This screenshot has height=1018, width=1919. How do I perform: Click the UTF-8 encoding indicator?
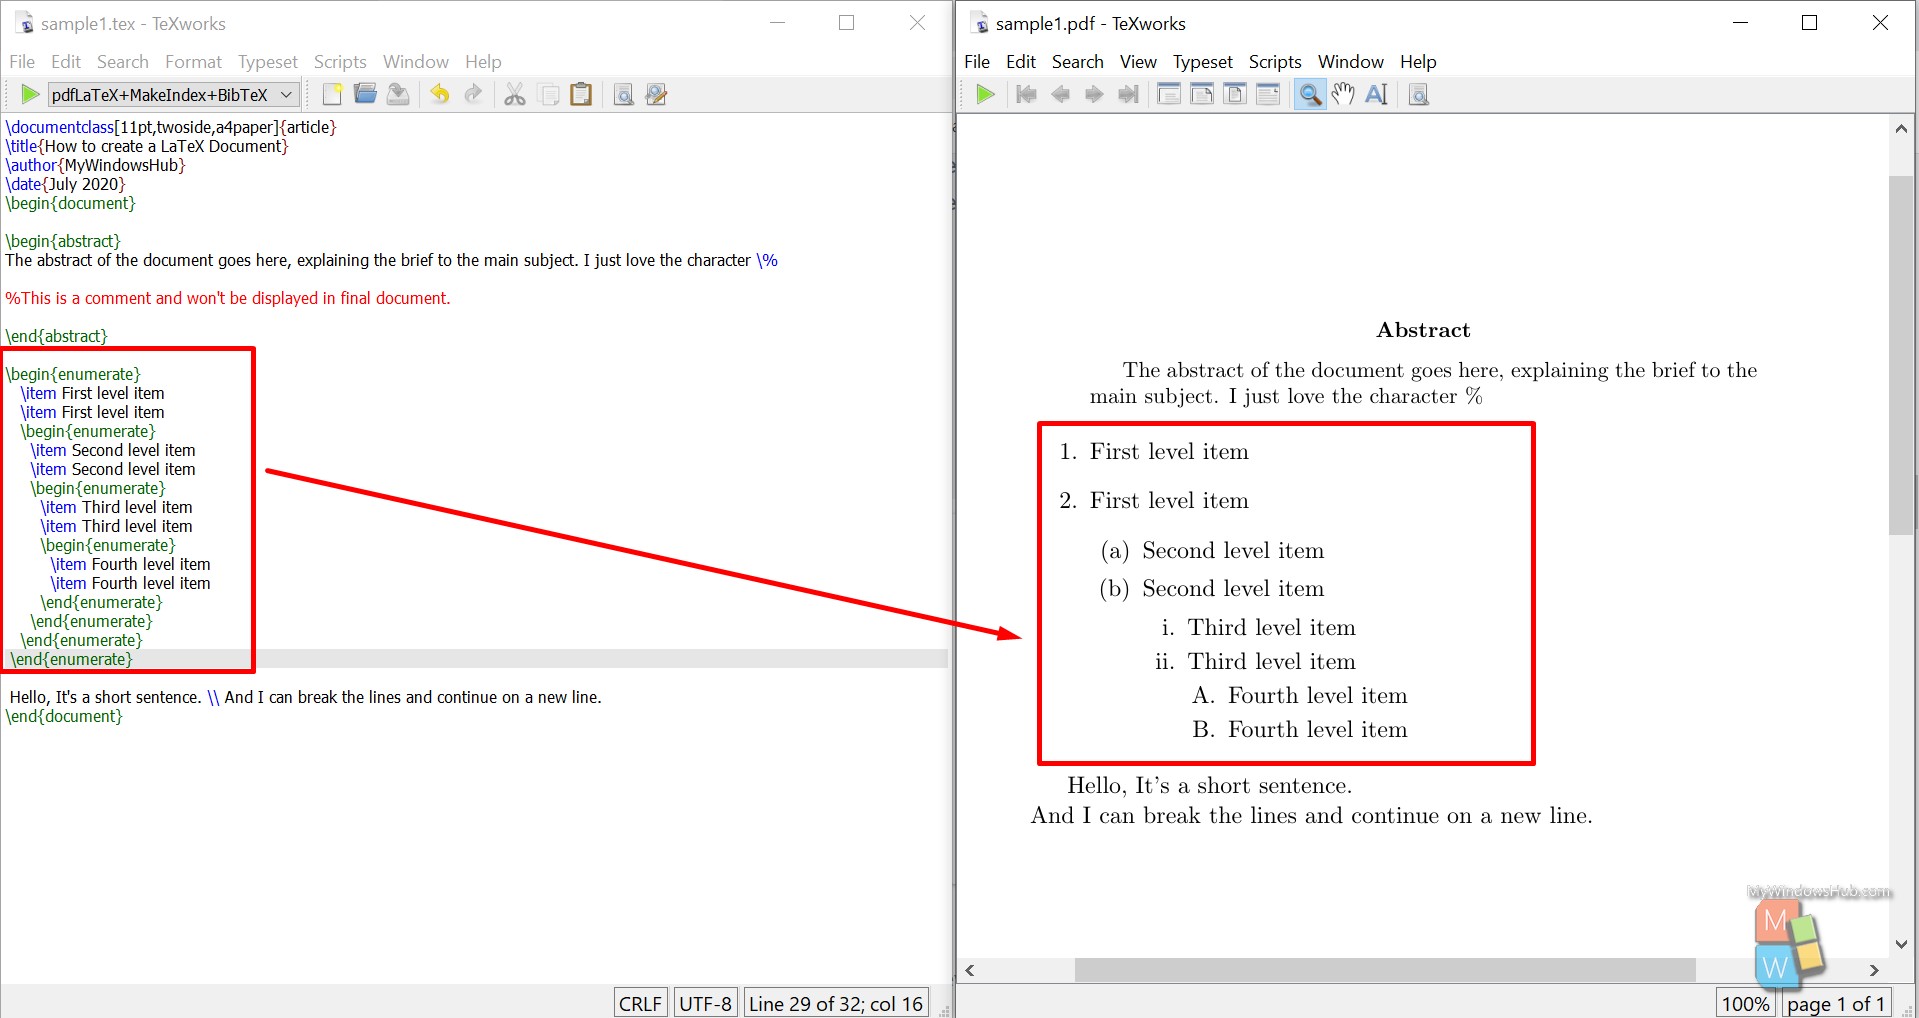[x=705, y=1002]
